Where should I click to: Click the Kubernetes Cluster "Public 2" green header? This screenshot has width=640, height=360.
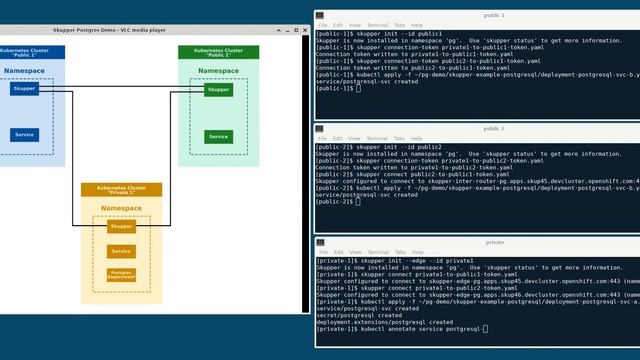tap(218, 52)
